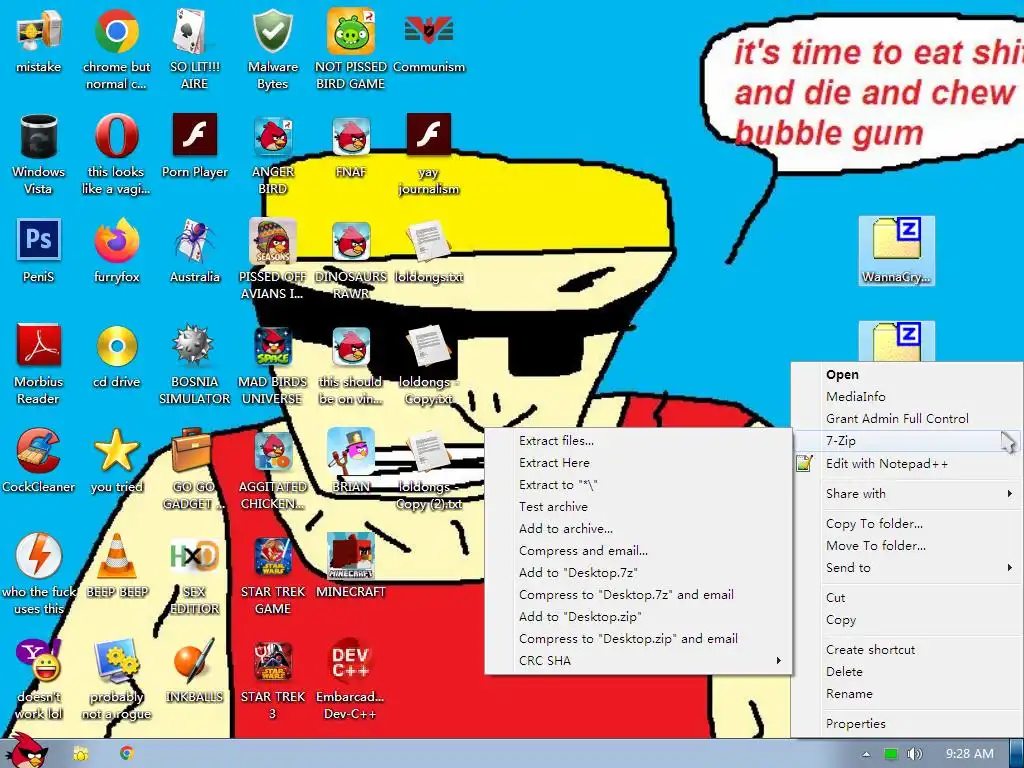Screen dimensions: 1024x768
Task: Select the 'Communism' desktop icon
Action: [x=429, y=31]
